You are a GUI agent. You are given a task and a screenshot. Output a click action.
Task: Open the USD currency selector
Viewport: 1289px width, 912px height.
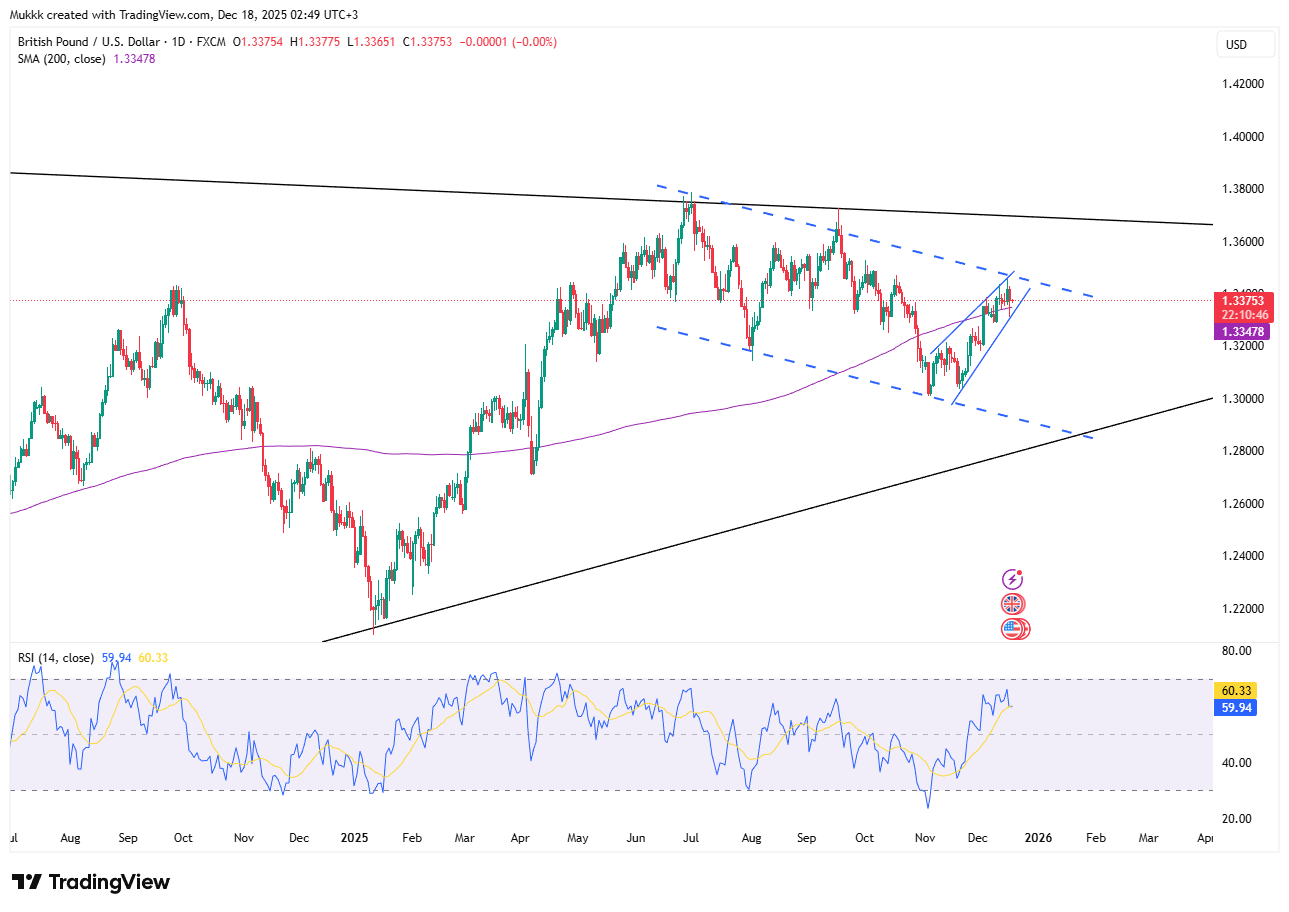click(x=1245, y=45)
